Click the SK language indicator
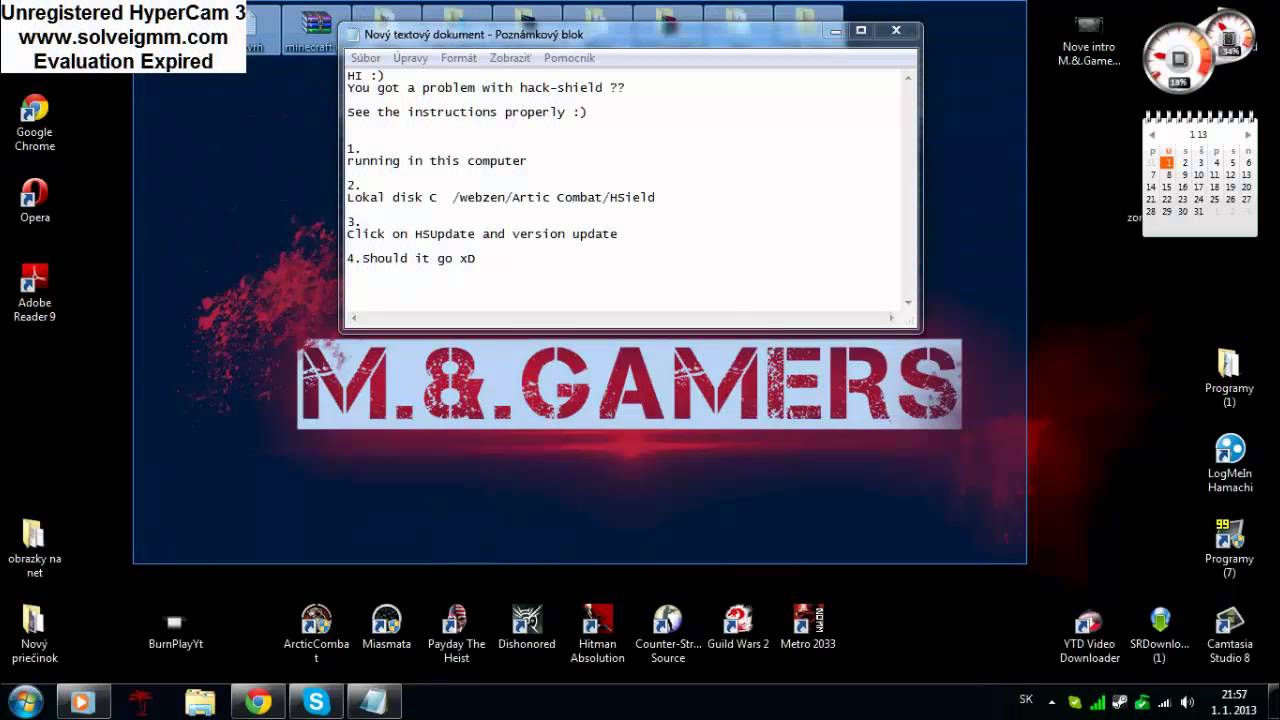The height and width of the screenshot is (720, 1280). click(1026, 699)
